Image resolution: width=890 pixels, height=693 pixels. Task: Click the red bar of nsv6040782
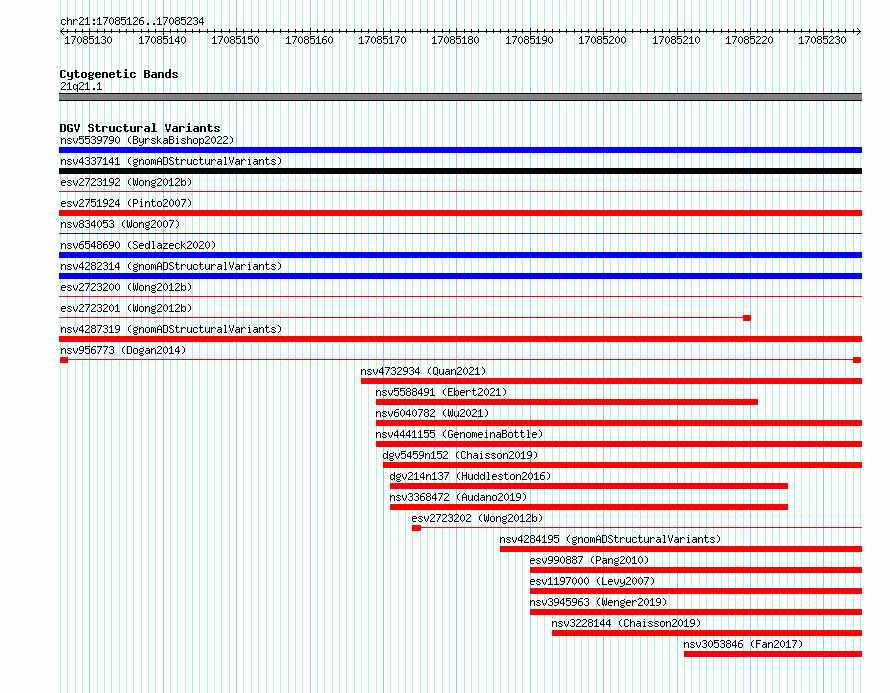(x=619, y=423)
